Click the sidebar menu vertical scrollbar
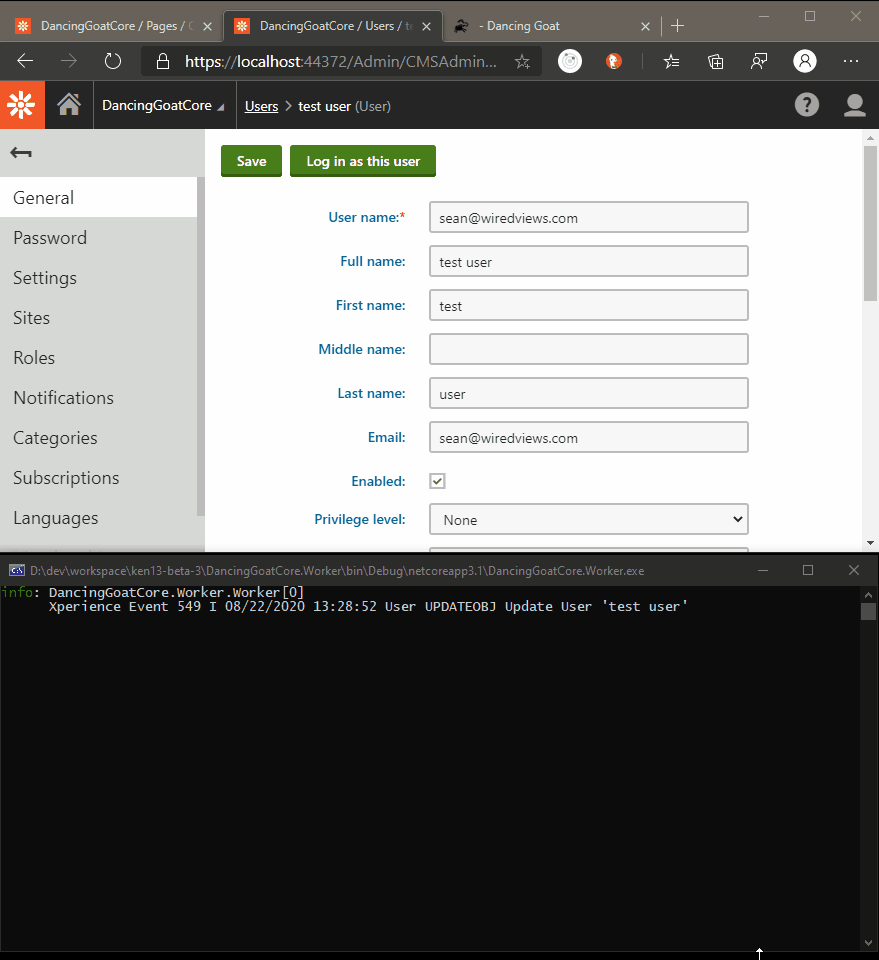Viewport: 879px width, 960px height. [x=200, y=346]
